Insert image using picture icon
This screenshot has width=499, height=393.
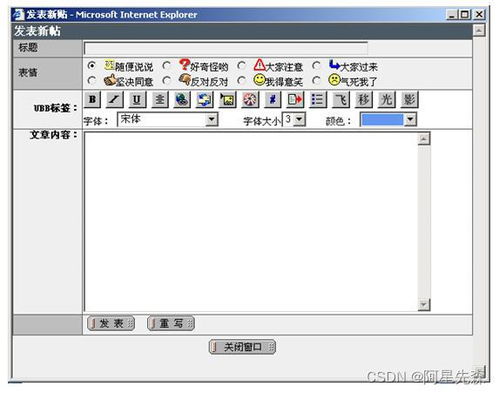228,100
